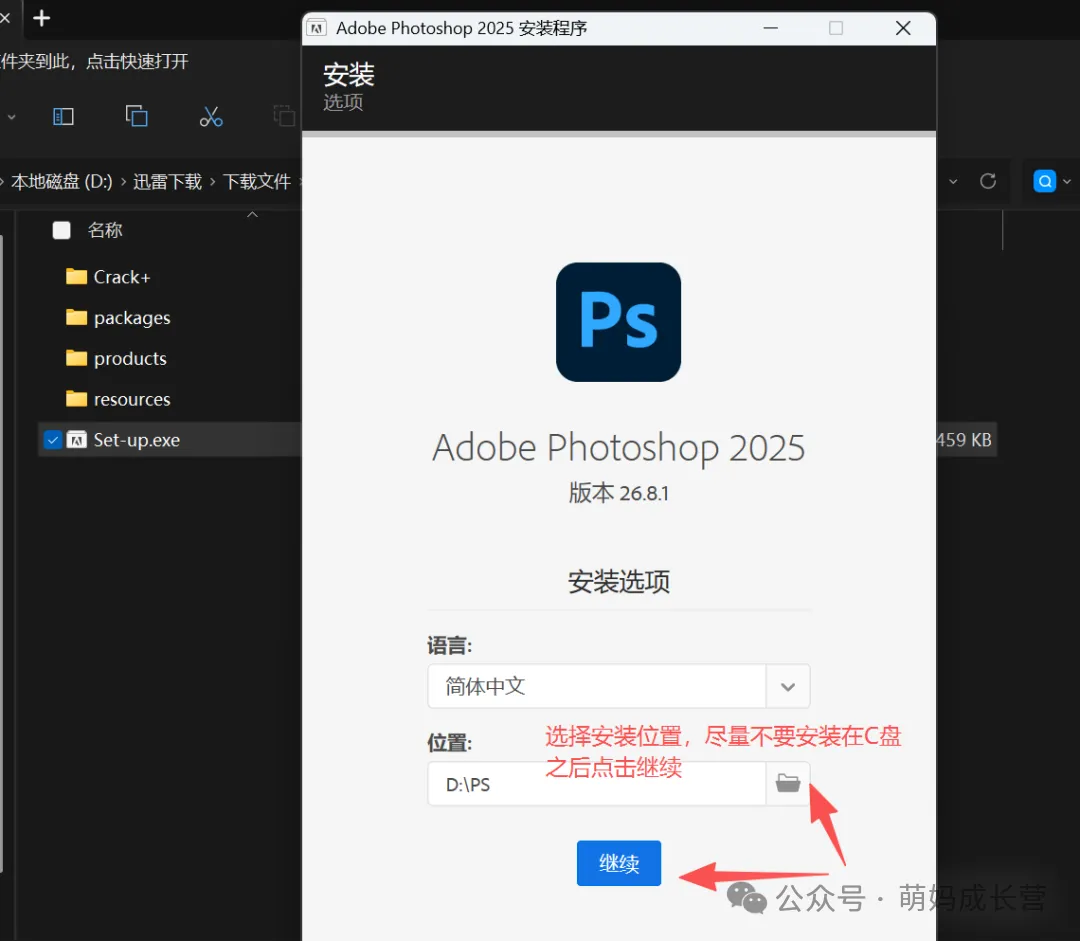This screenshot has width=1080, height=941.
Task: Click the blue search icon in Explorer
Action: 1045,181
